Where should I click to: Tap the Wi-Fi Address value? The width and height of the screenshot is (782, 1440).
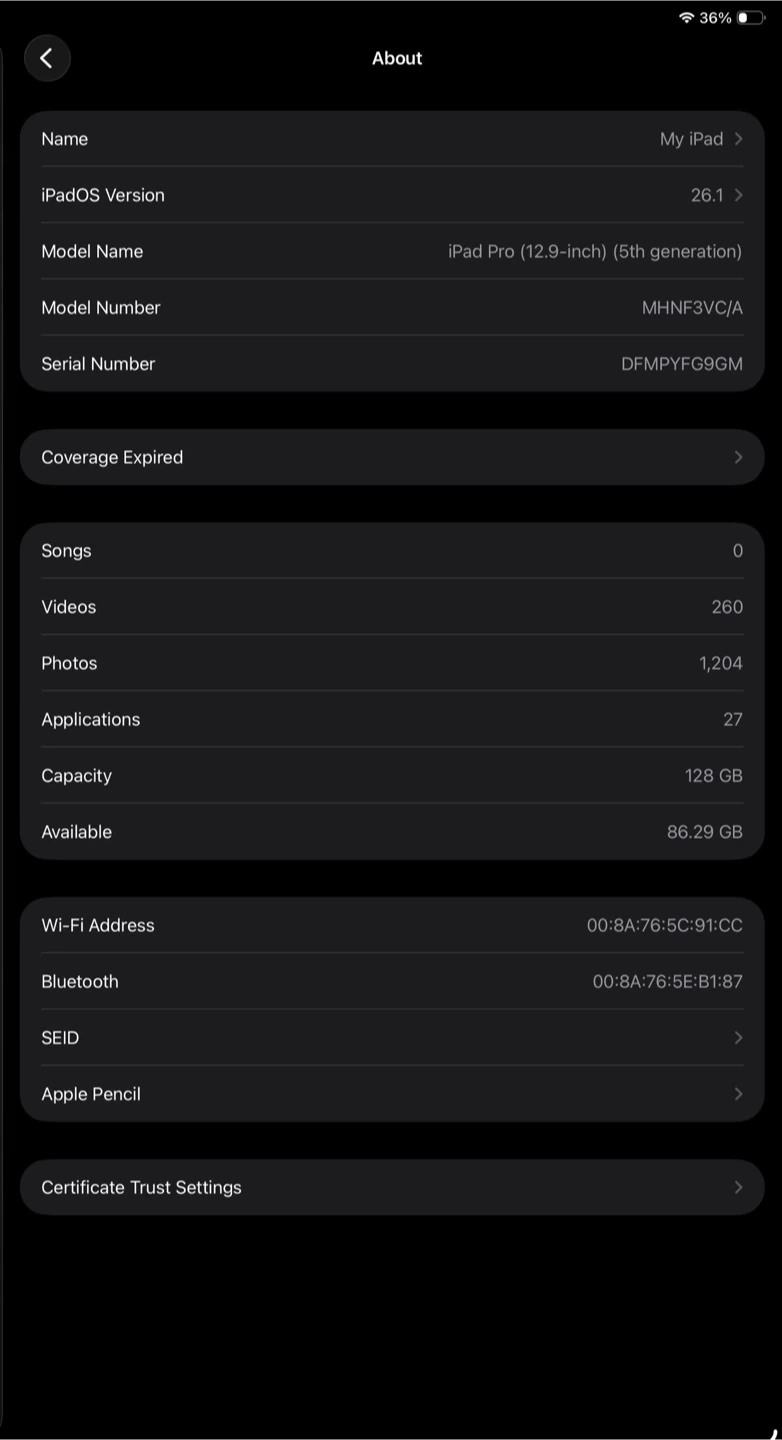pos(664,926)
